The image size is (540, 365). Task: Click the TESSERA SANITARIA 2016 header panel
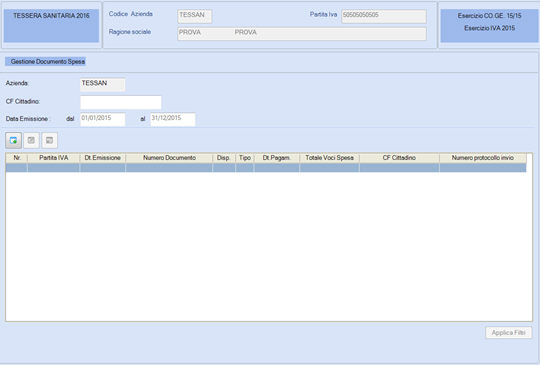tap(51, 25)
